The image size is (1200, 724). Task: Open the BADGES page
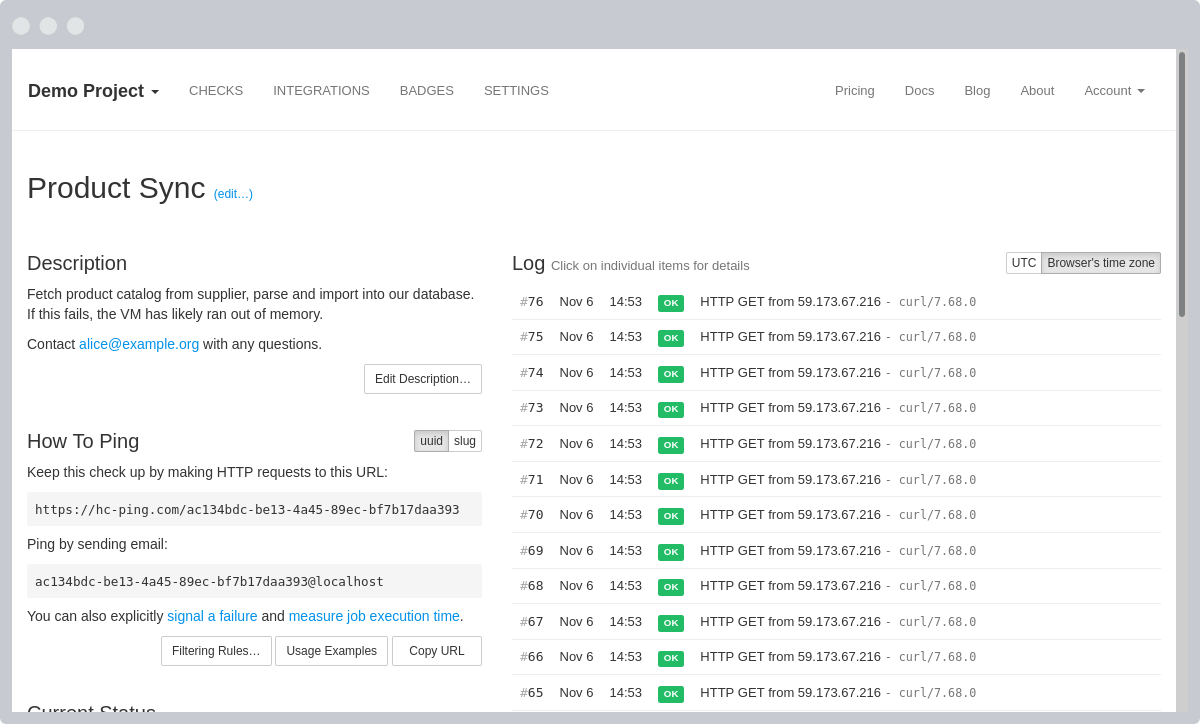click(426, 91)
